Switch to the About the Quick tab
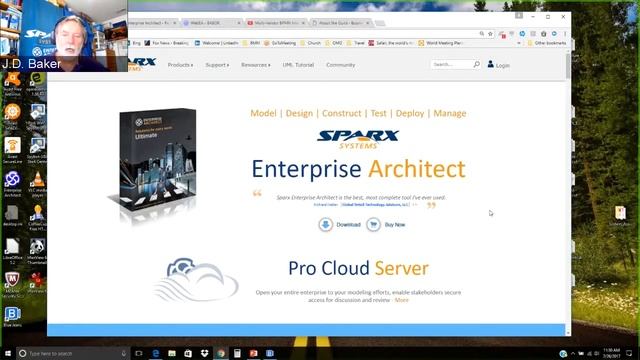The width and height of the screenshot is (640, 360). click(340, 23)
